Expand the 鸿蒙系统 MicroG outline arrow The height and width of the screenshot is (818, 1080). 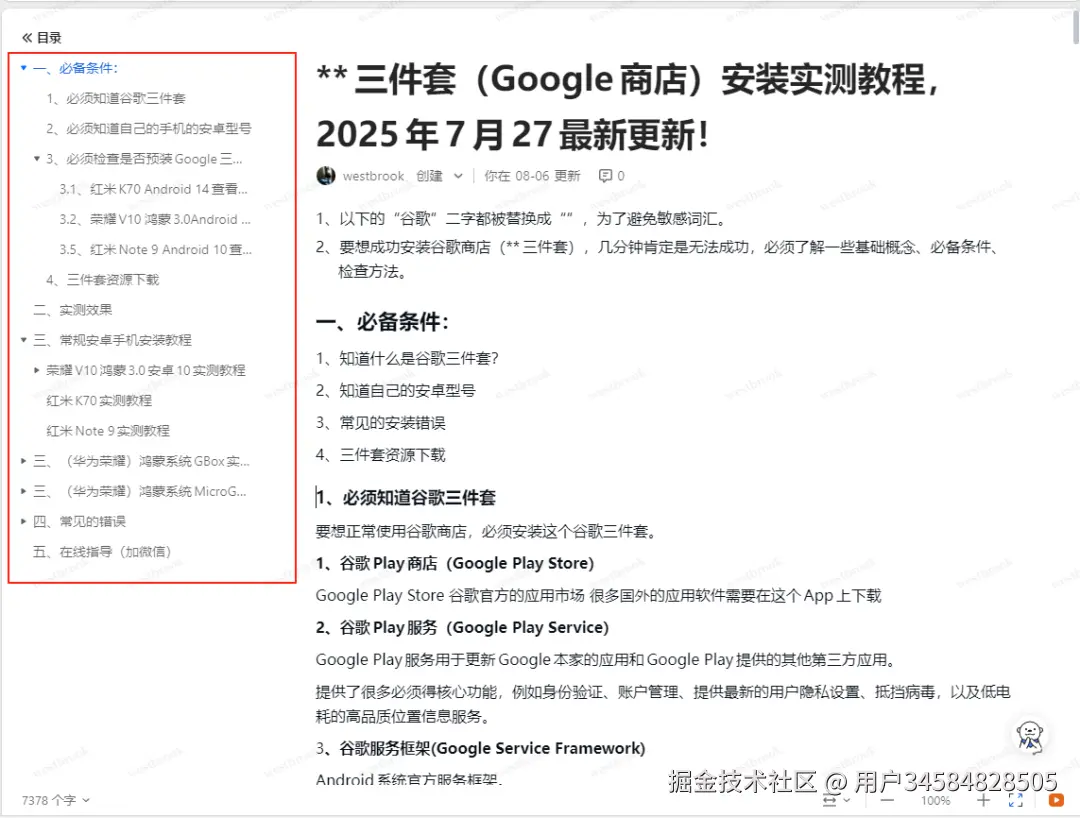tap(23, 492)
